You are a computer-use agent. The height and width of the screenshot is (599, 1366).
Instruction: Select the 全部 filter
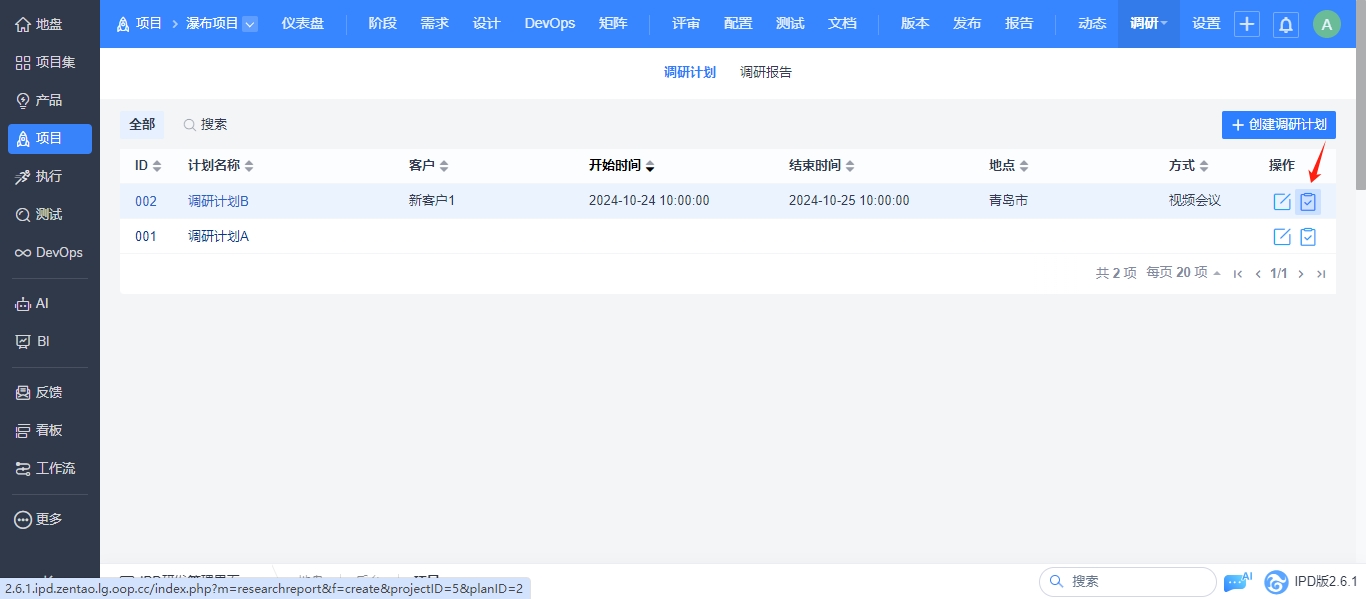tap(142, 124)
